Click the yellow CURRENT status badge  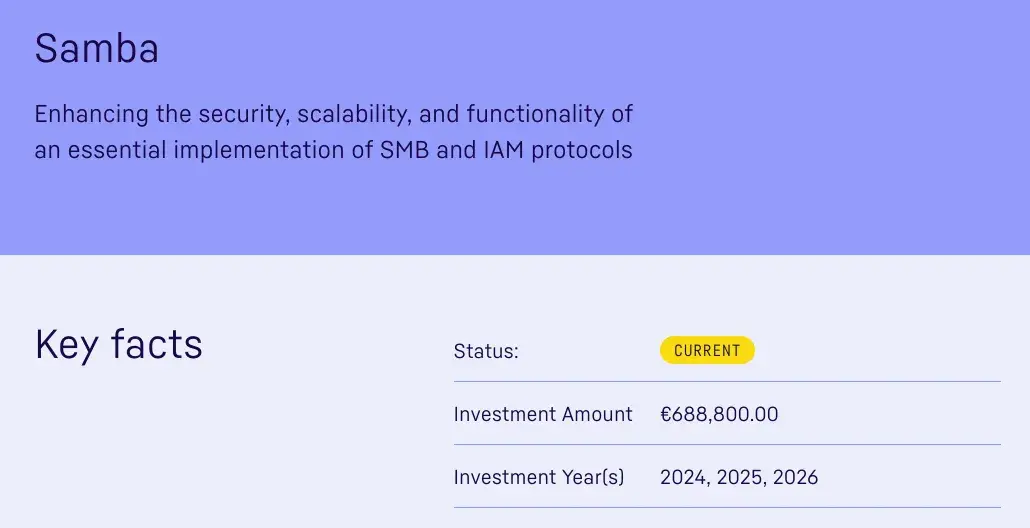click(x=707, y=351)
